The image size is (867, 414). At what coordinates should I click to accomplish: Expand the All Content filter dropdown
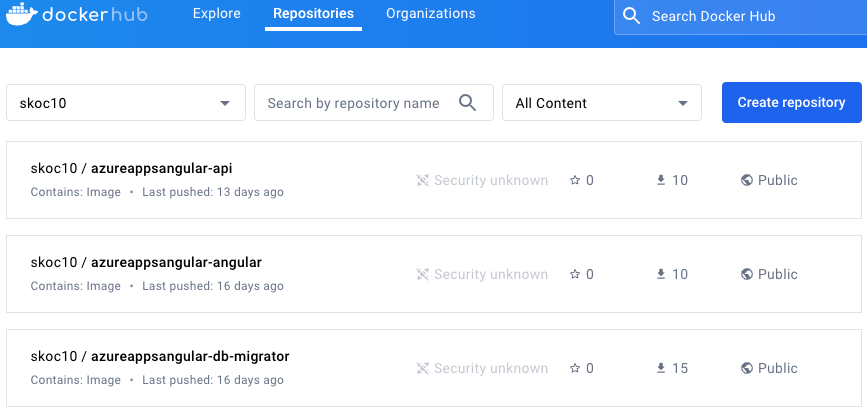pos(601,103)
